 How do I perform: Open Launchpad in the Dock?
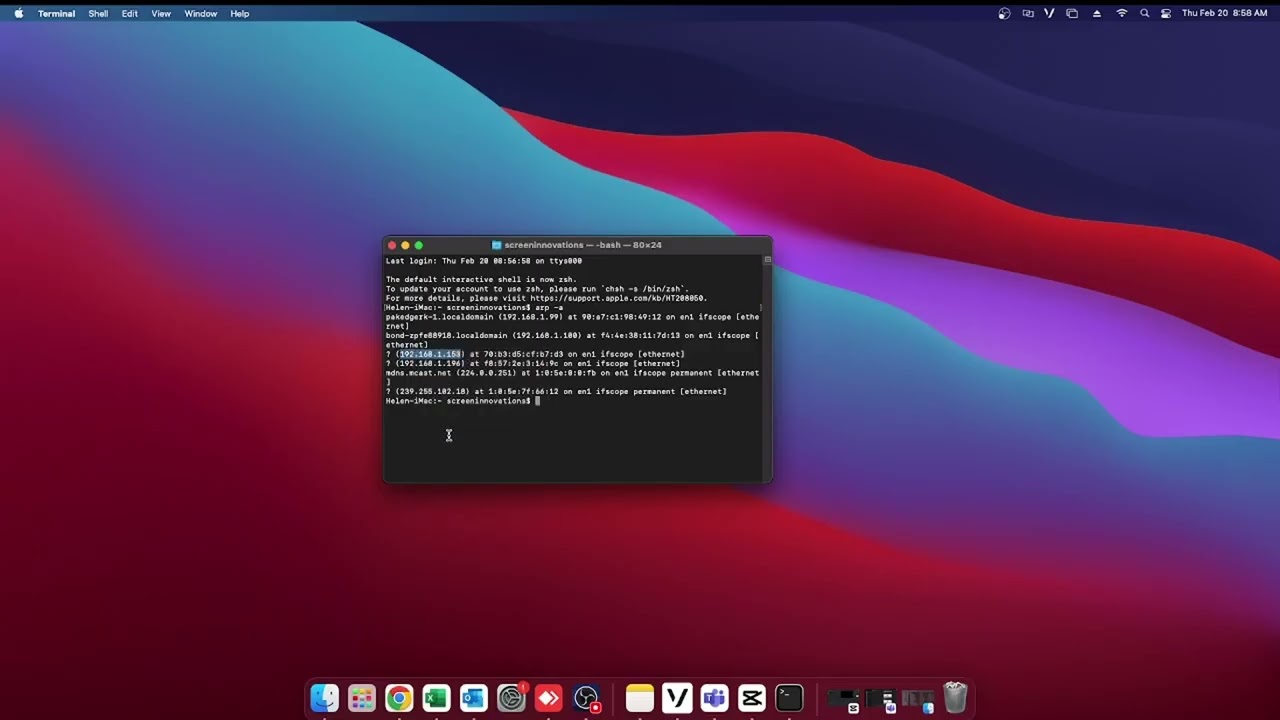point(362,697)
